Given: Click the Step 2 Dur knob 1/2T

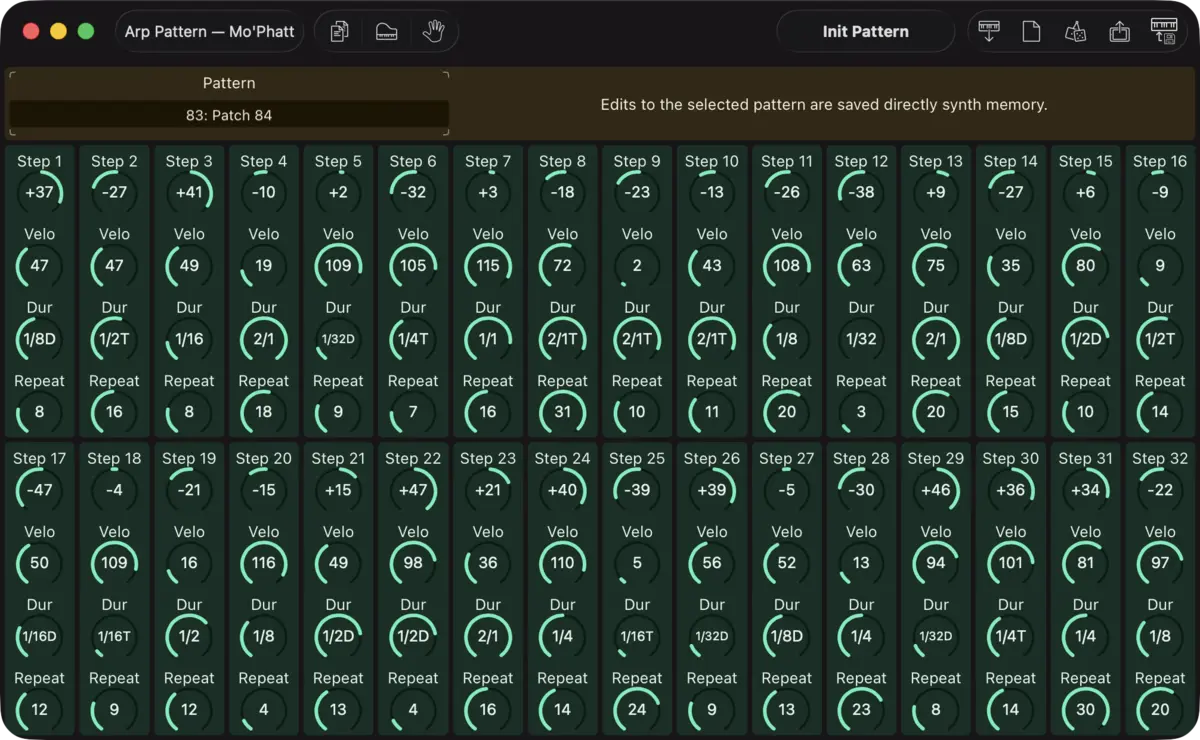Looking at the screenshot, I should (114, 339).
